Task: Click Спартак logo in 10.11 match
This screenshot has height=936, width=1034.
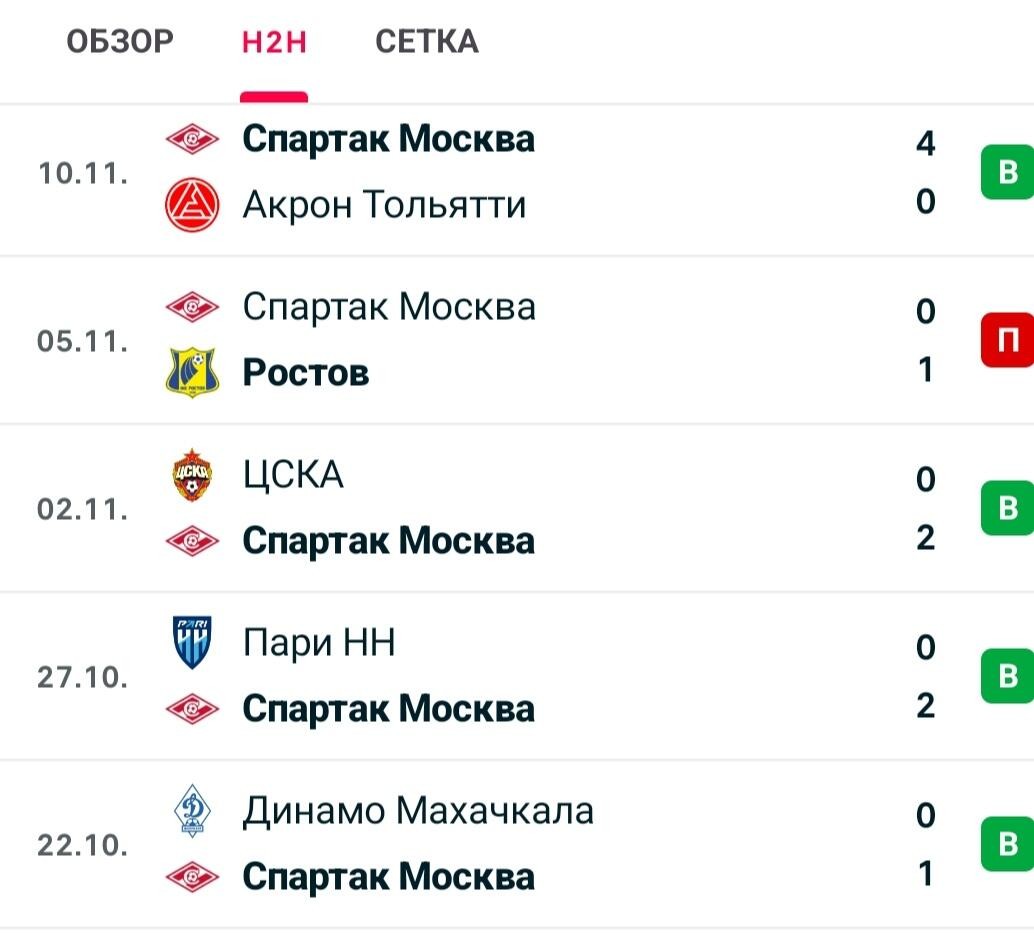Action: coord(192,139)
